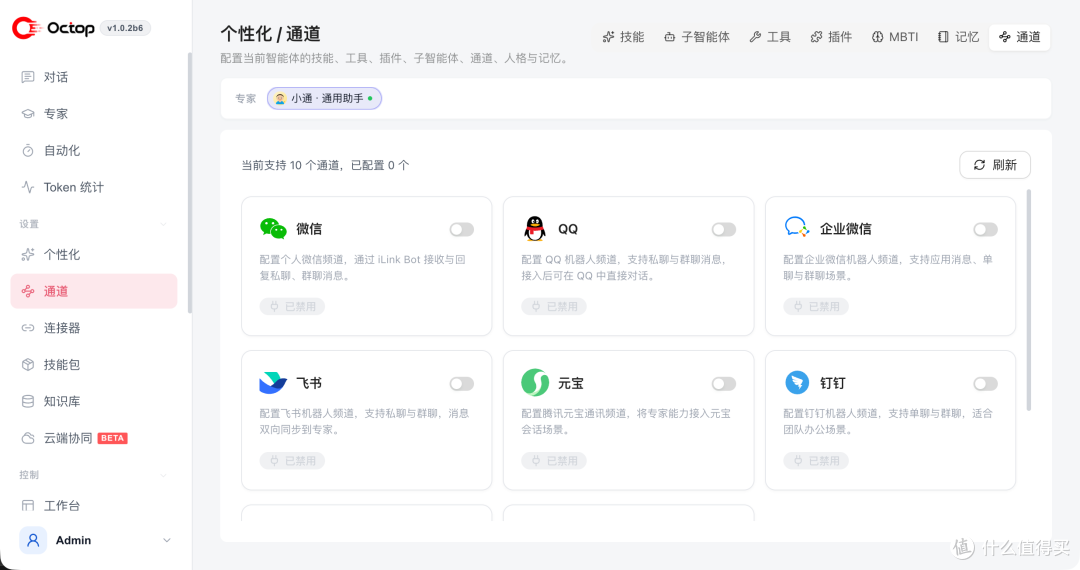This screenshot has height=570, width=1080.
Task: Click the Token 统计 pulse icon
Action: (28, 187)
